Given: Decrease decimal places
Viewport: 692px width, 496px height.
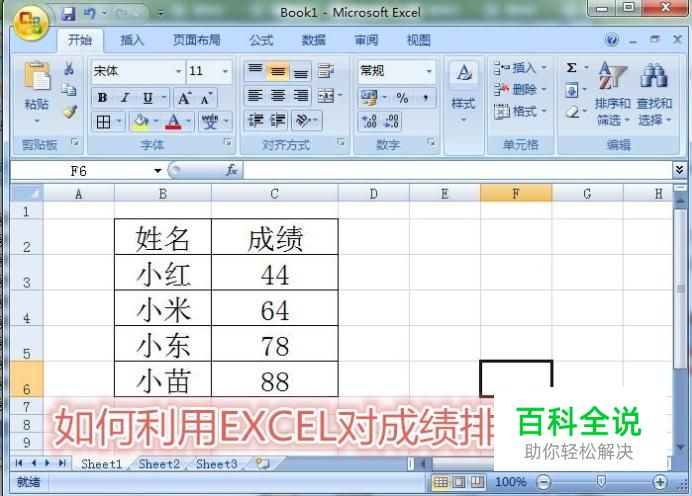Looking at the screenshot, I should click(x=391, y=121).
